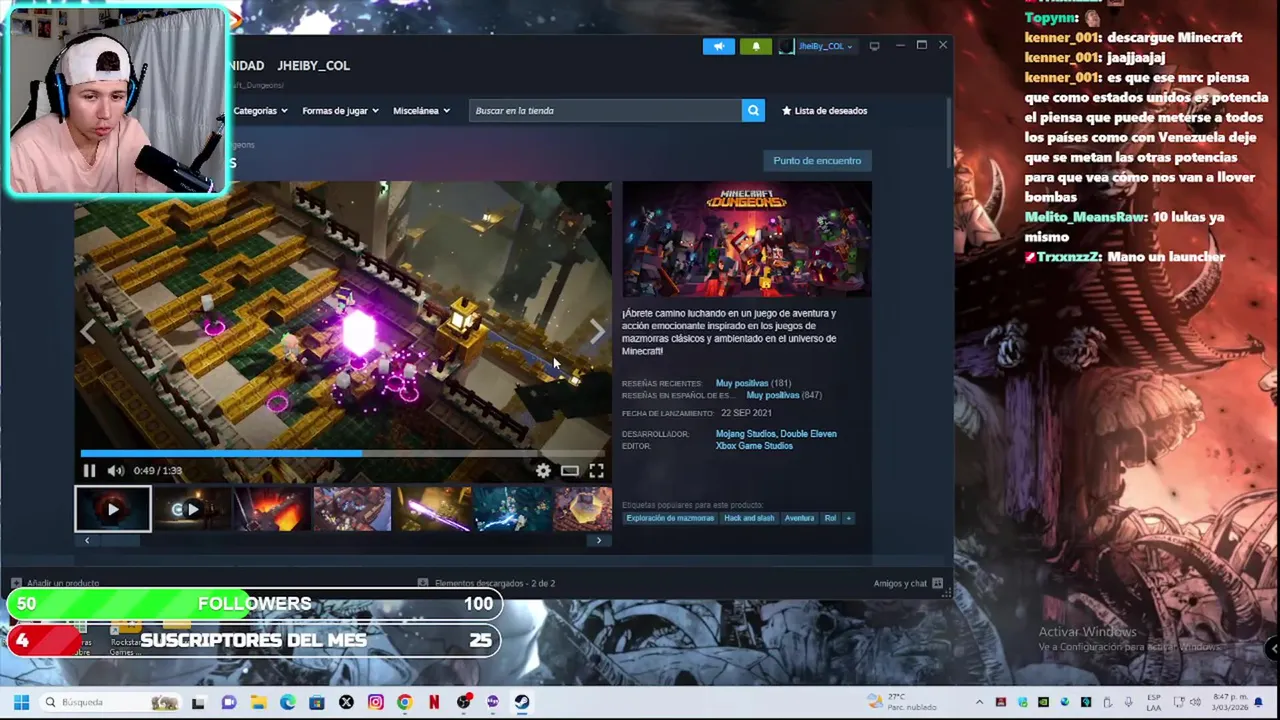This screenshot has width=1280, height=720.
Task: Open Task View on the taskbar
Action: tap(198, 702)
